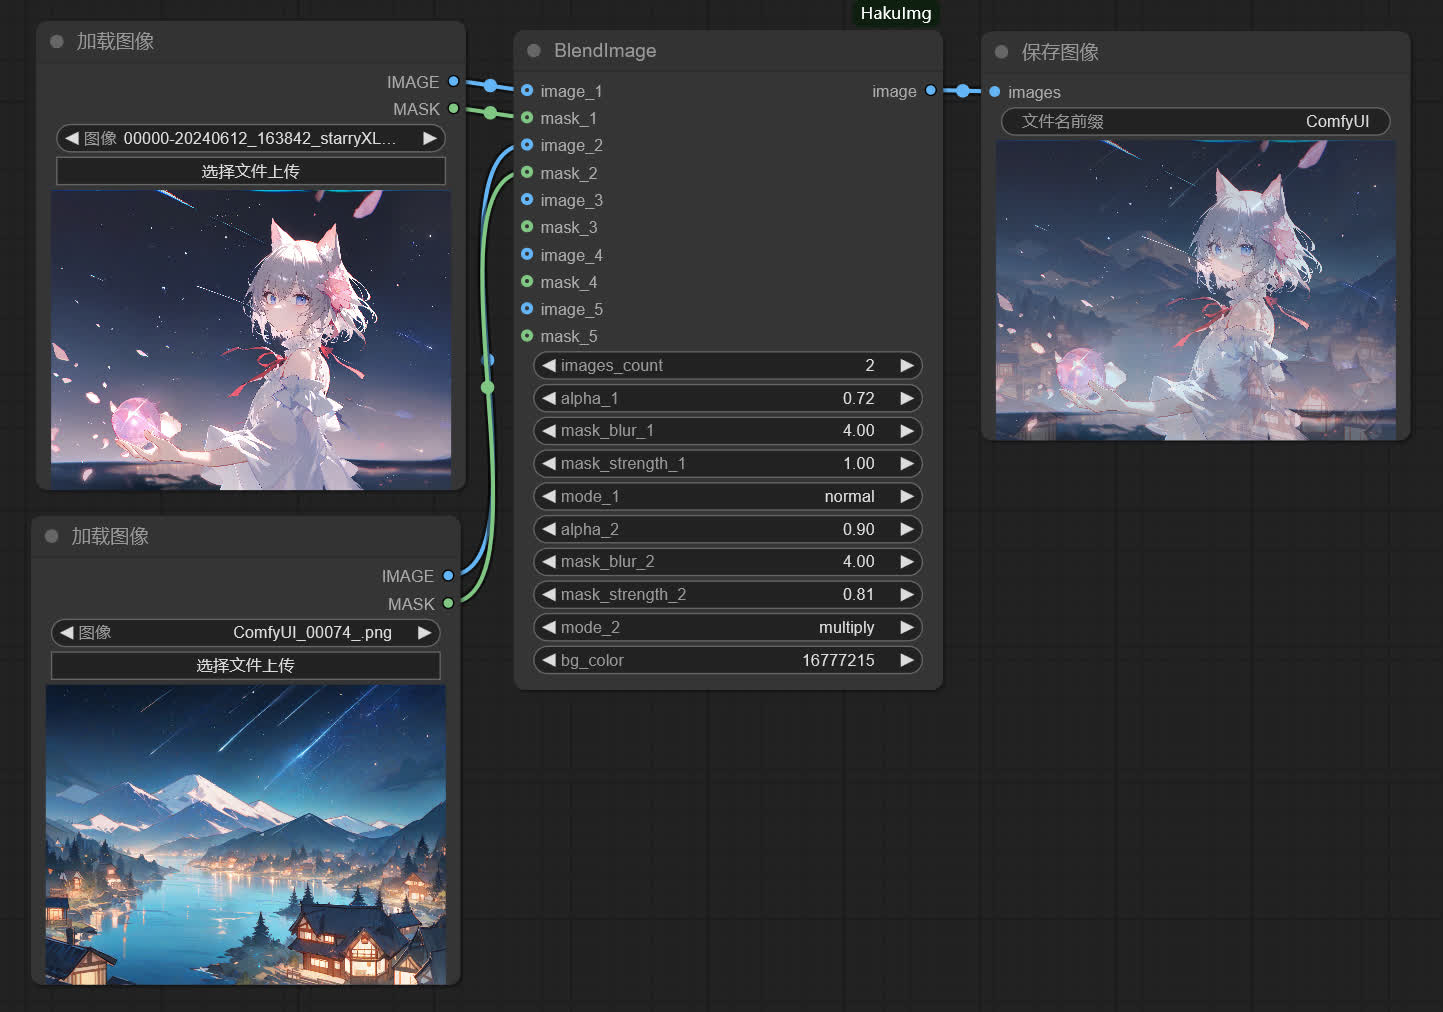The width and height of the screenshot is (1443, 1012).
Task: Decrease mask_blur_2 with the left arrow
Action: [x=548, y=562]
